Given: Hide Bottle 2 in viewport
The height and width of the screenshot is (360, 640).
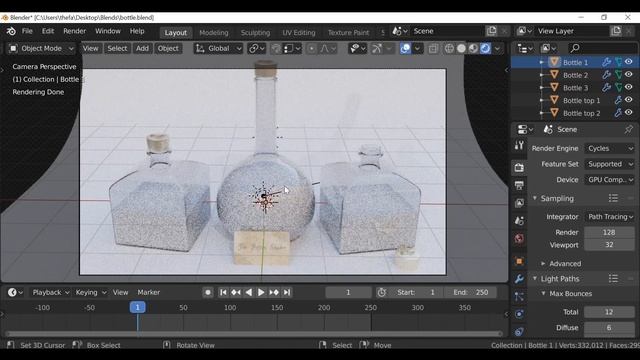Looking at the screenshot, I should tap(629, 74).
